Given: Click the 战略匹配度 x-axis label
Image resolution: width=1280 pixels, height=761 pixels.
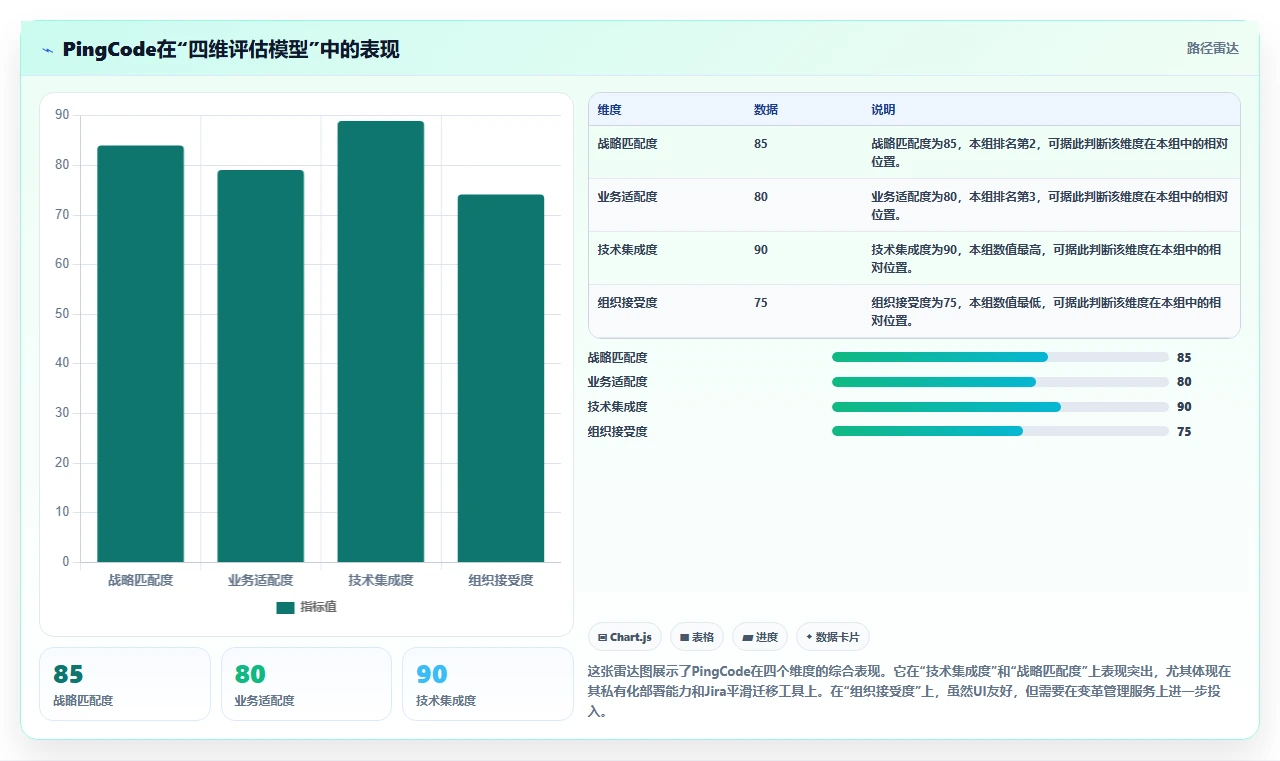Looking at the screenshot, I should [x=141, y=580].
